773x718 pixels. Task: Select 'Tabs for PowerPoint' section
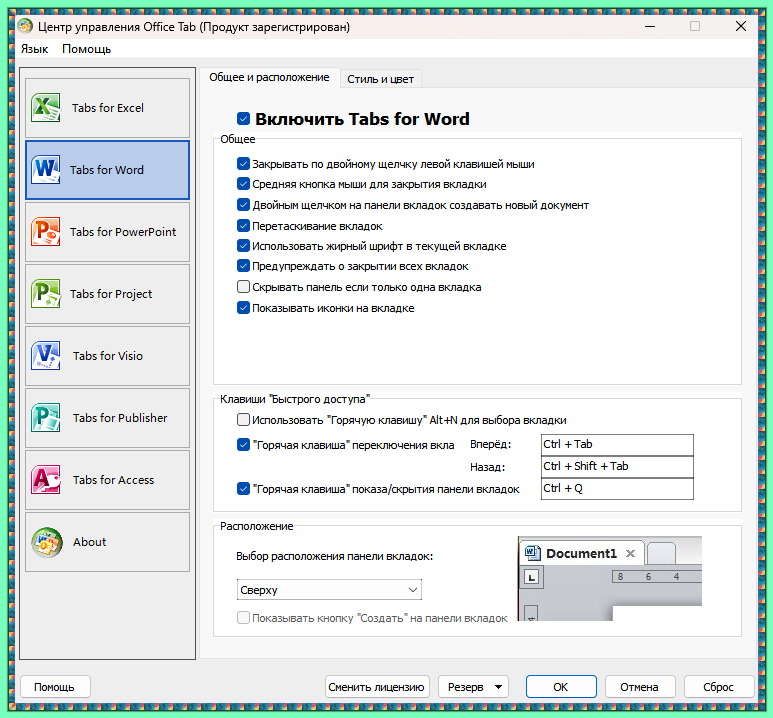coord(107,232)
